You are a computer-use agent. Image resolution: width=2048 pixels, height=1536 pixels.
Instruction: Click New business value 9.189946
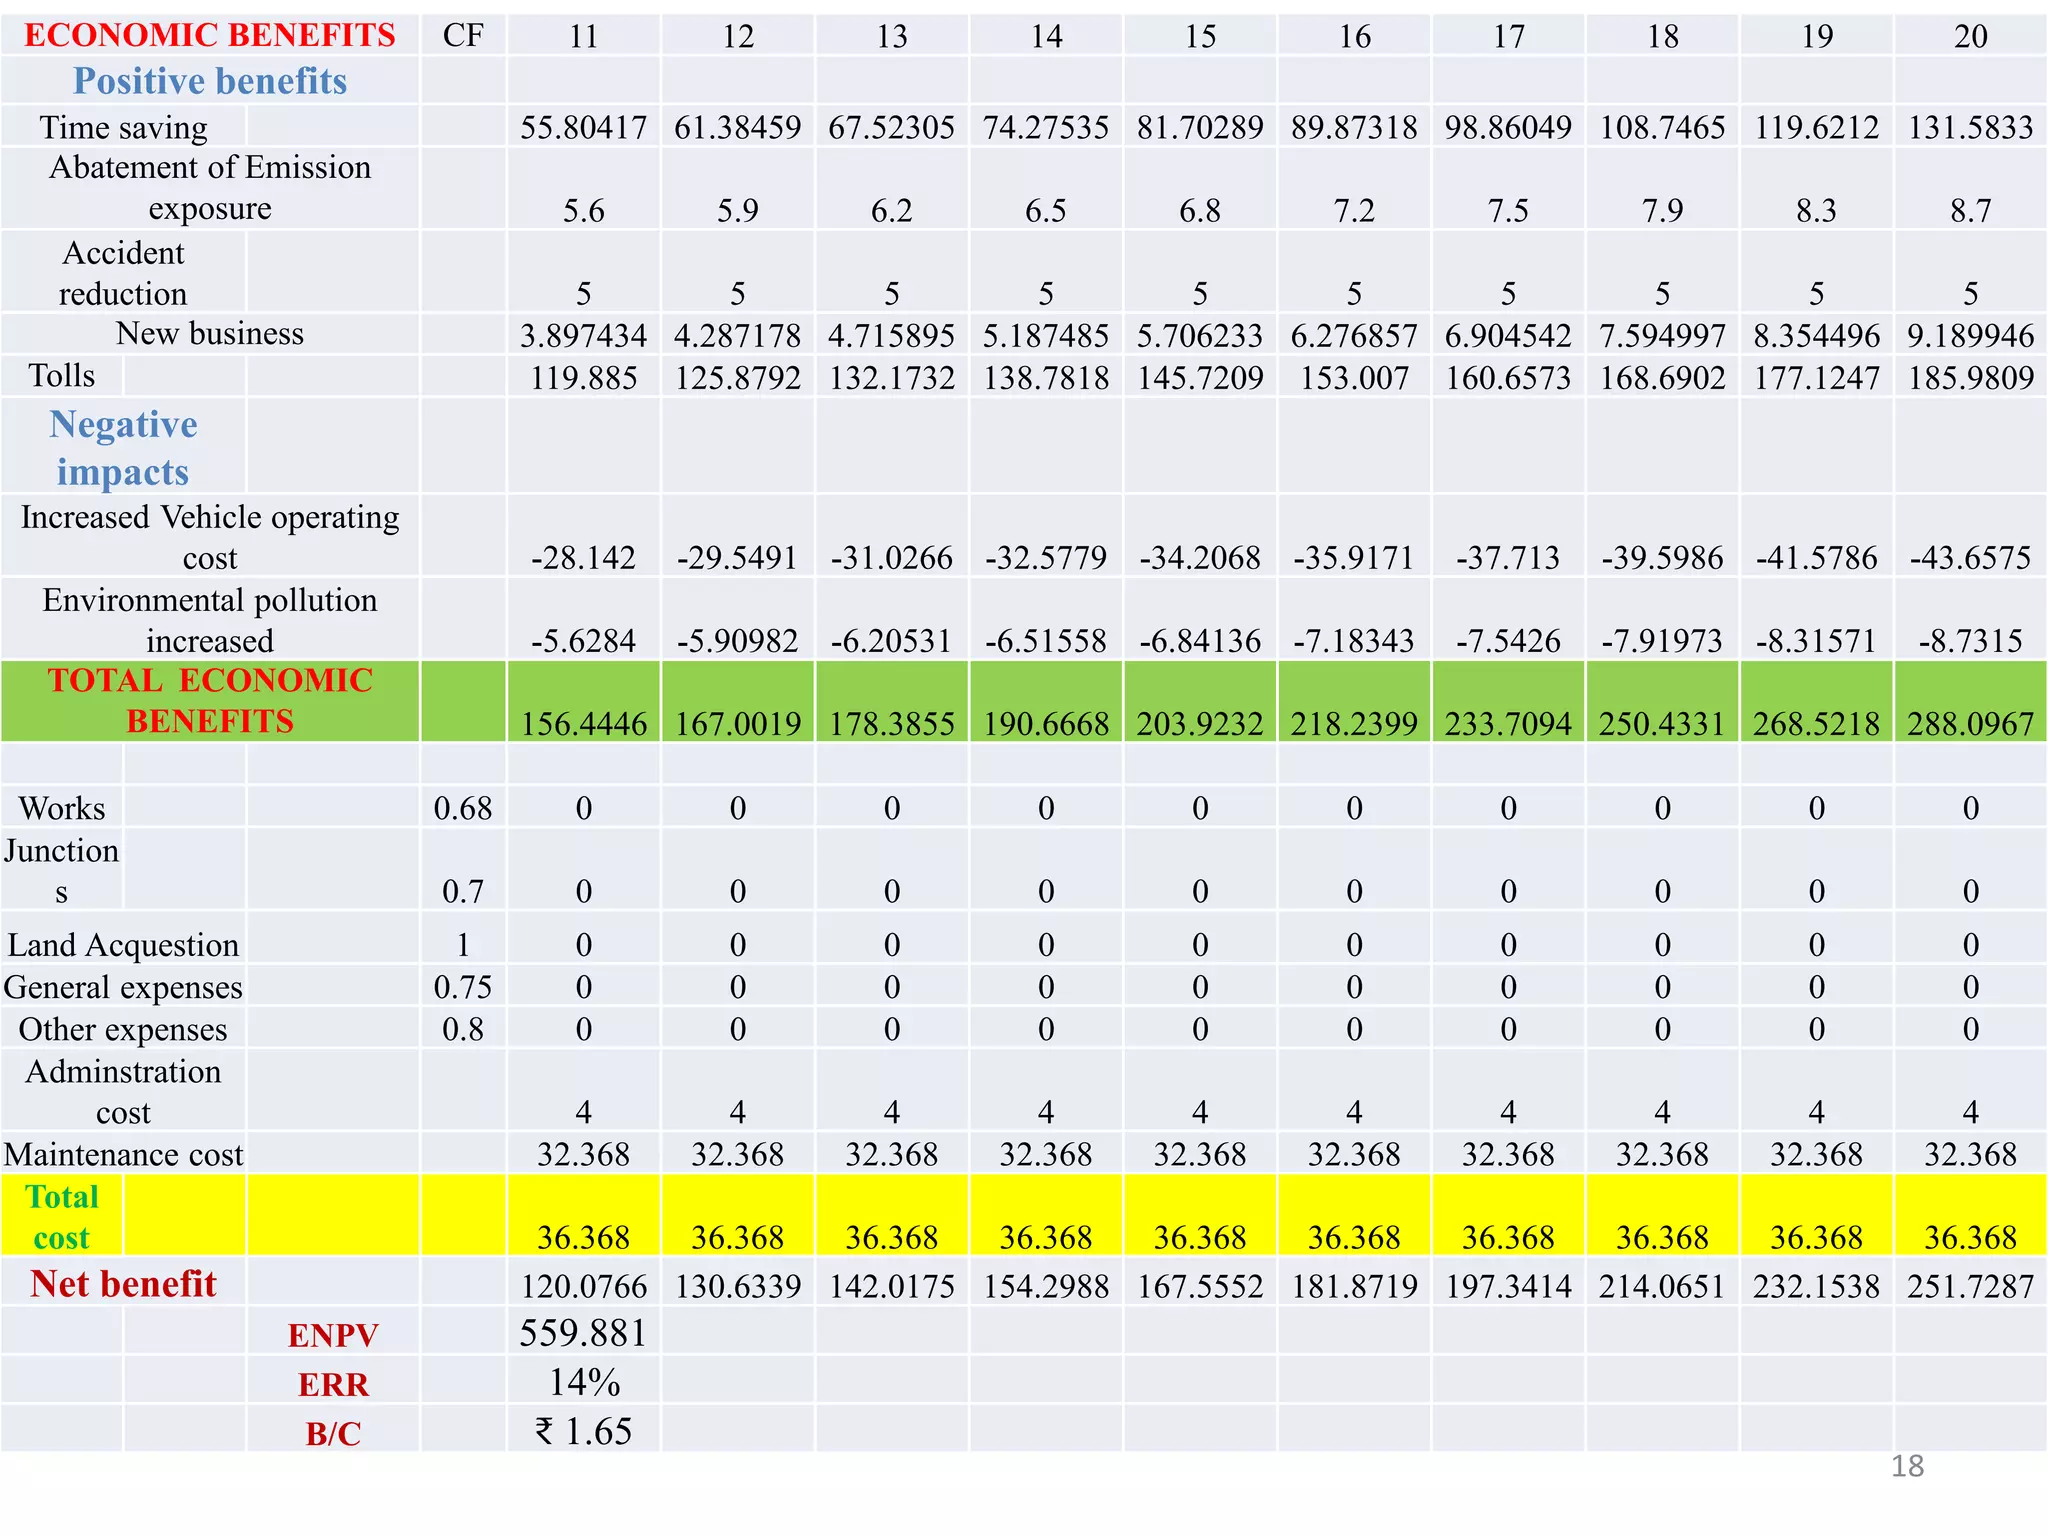(x=1970, y=336)
